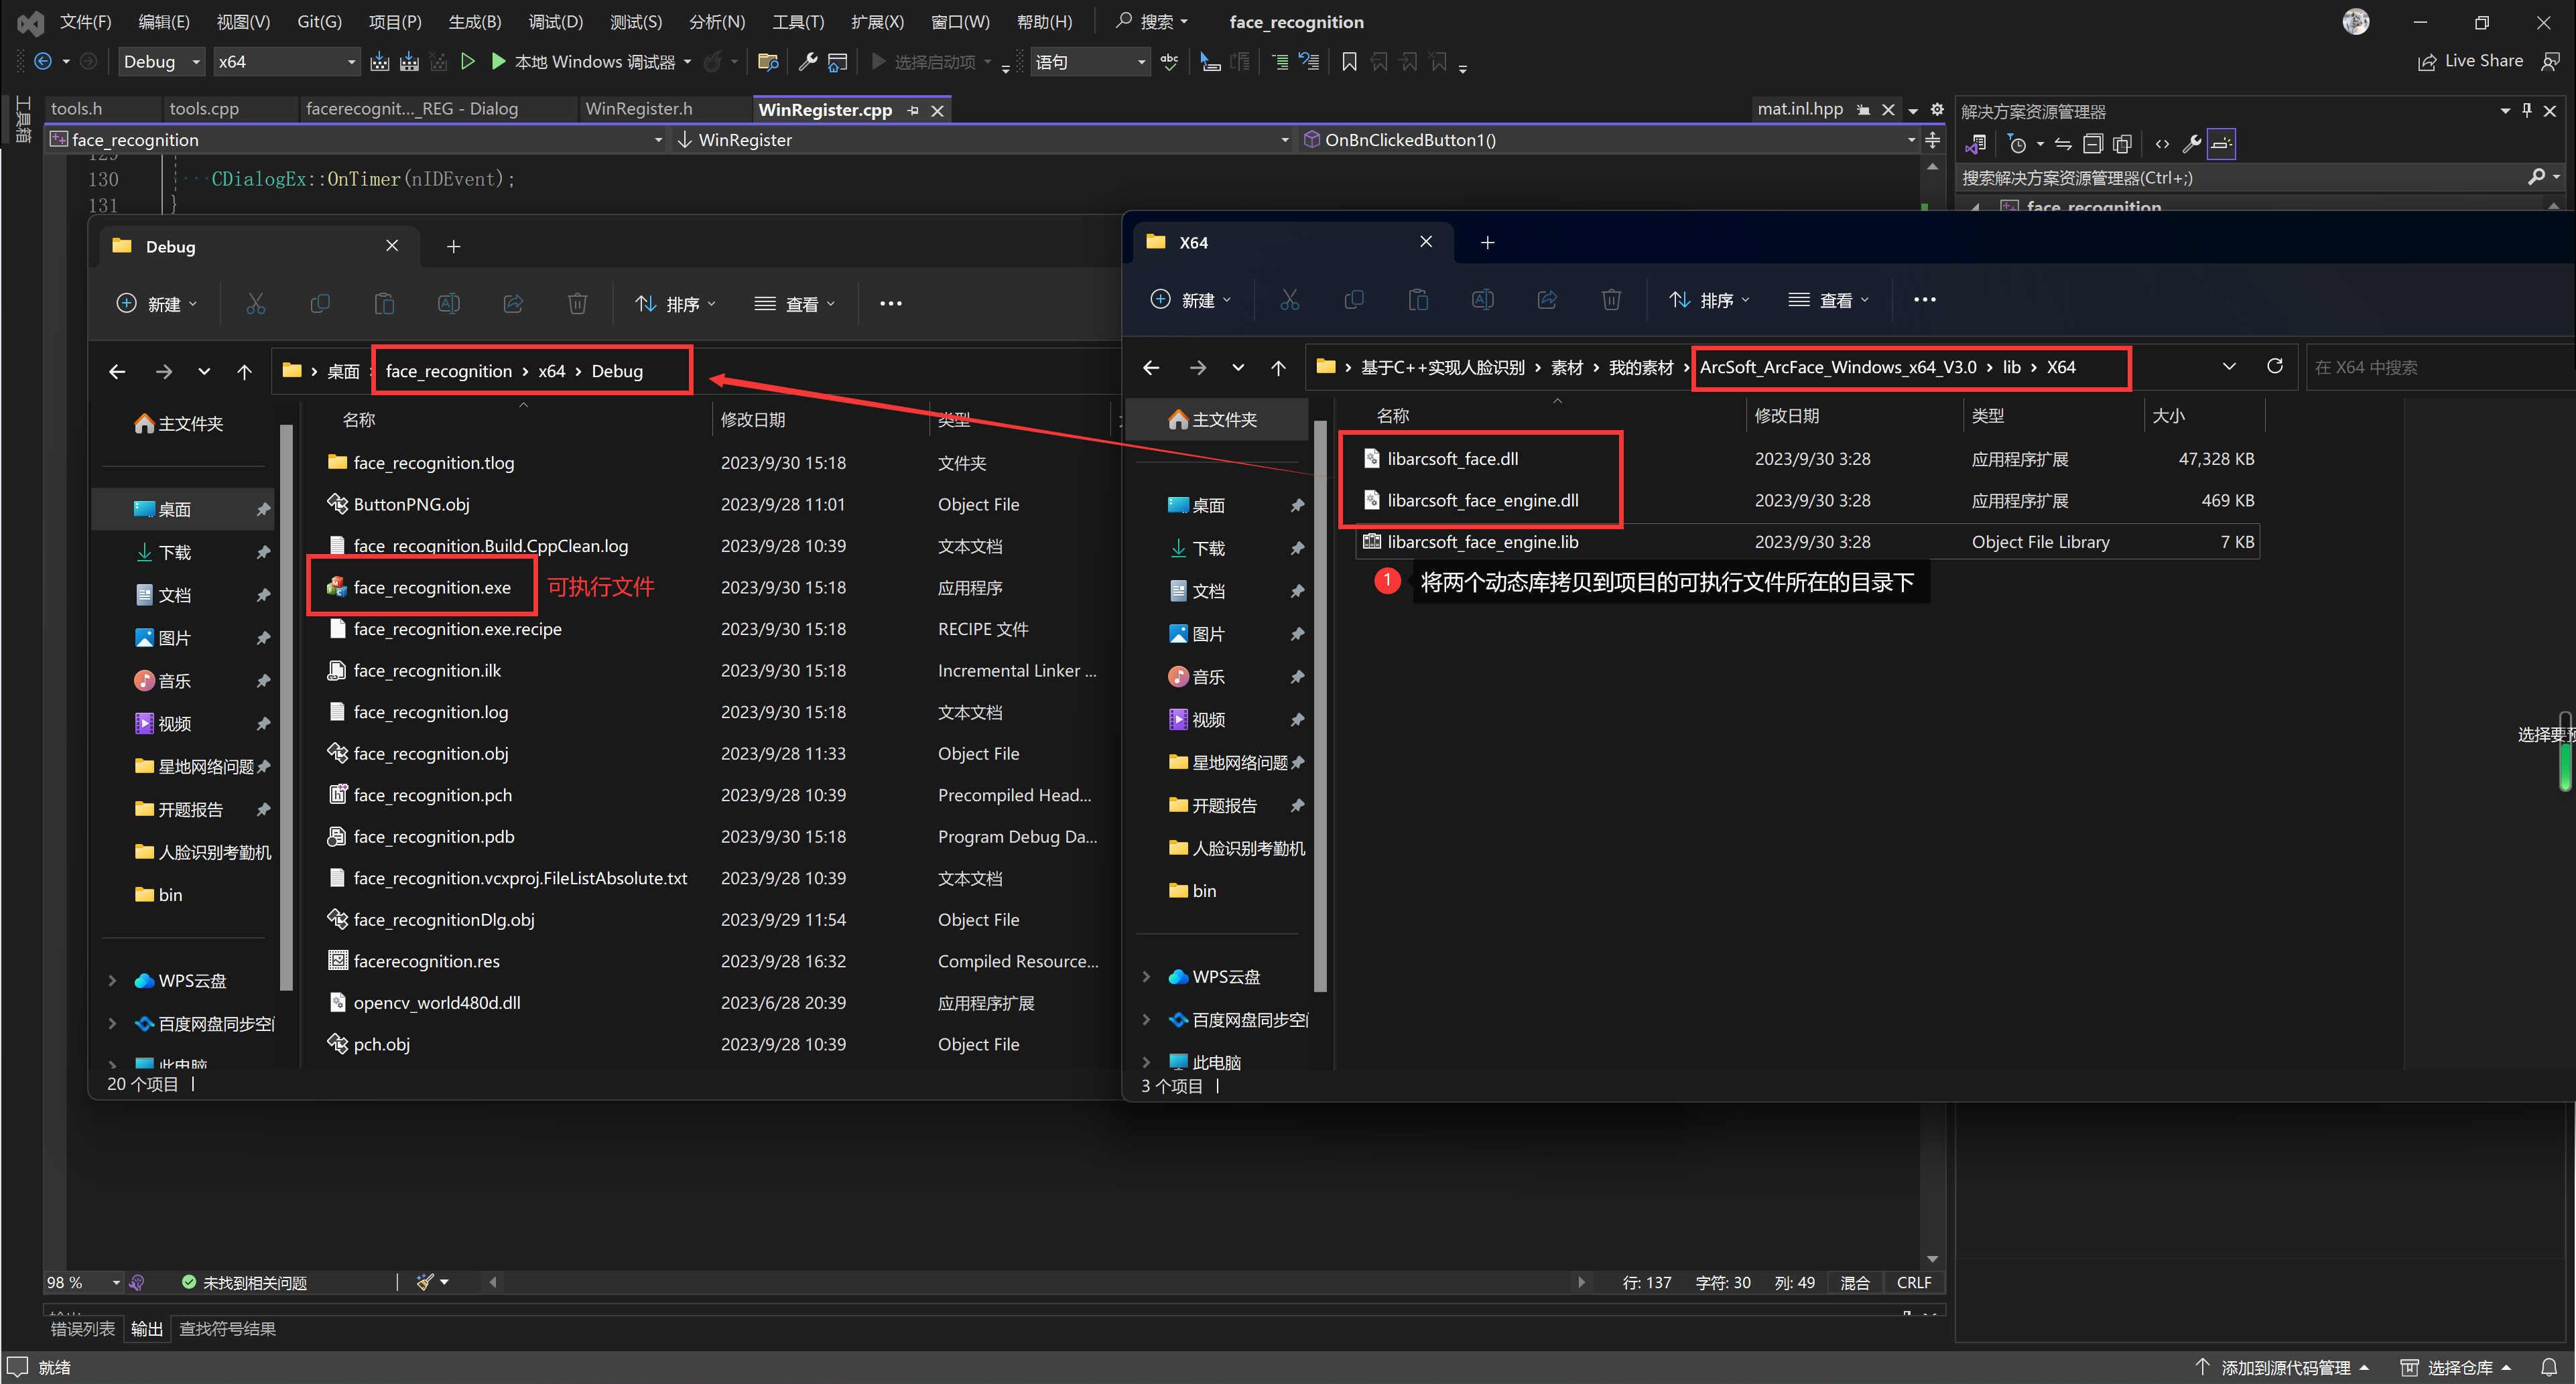
Task: Collapse all in Solution Explorer toolbar
Action: [x=2093, y=144]
